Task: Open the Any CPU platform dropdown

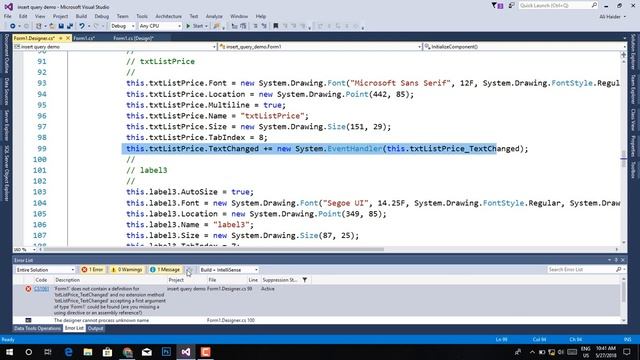Action: [160, 26]
